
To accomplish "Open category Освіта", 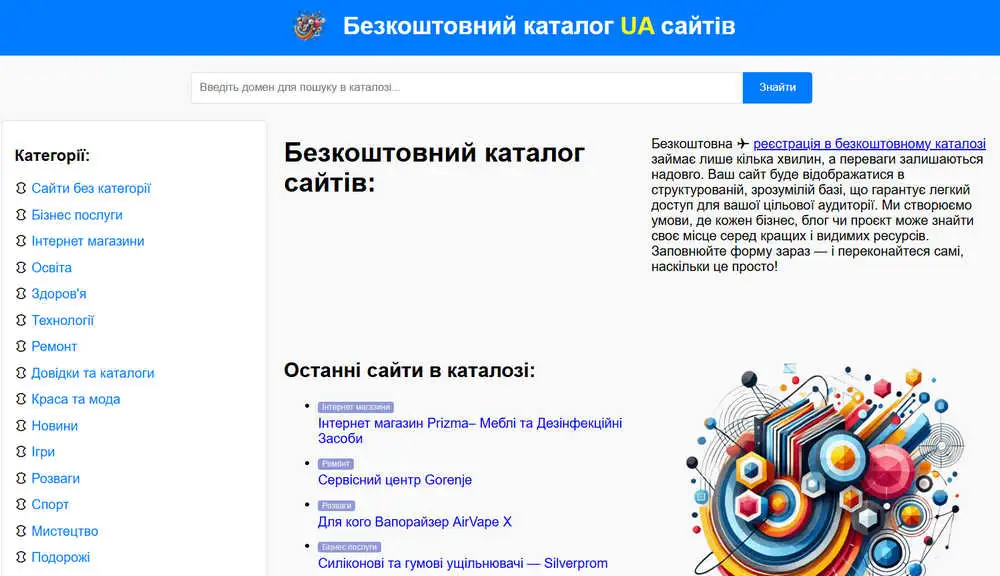I will pos(51,267).
